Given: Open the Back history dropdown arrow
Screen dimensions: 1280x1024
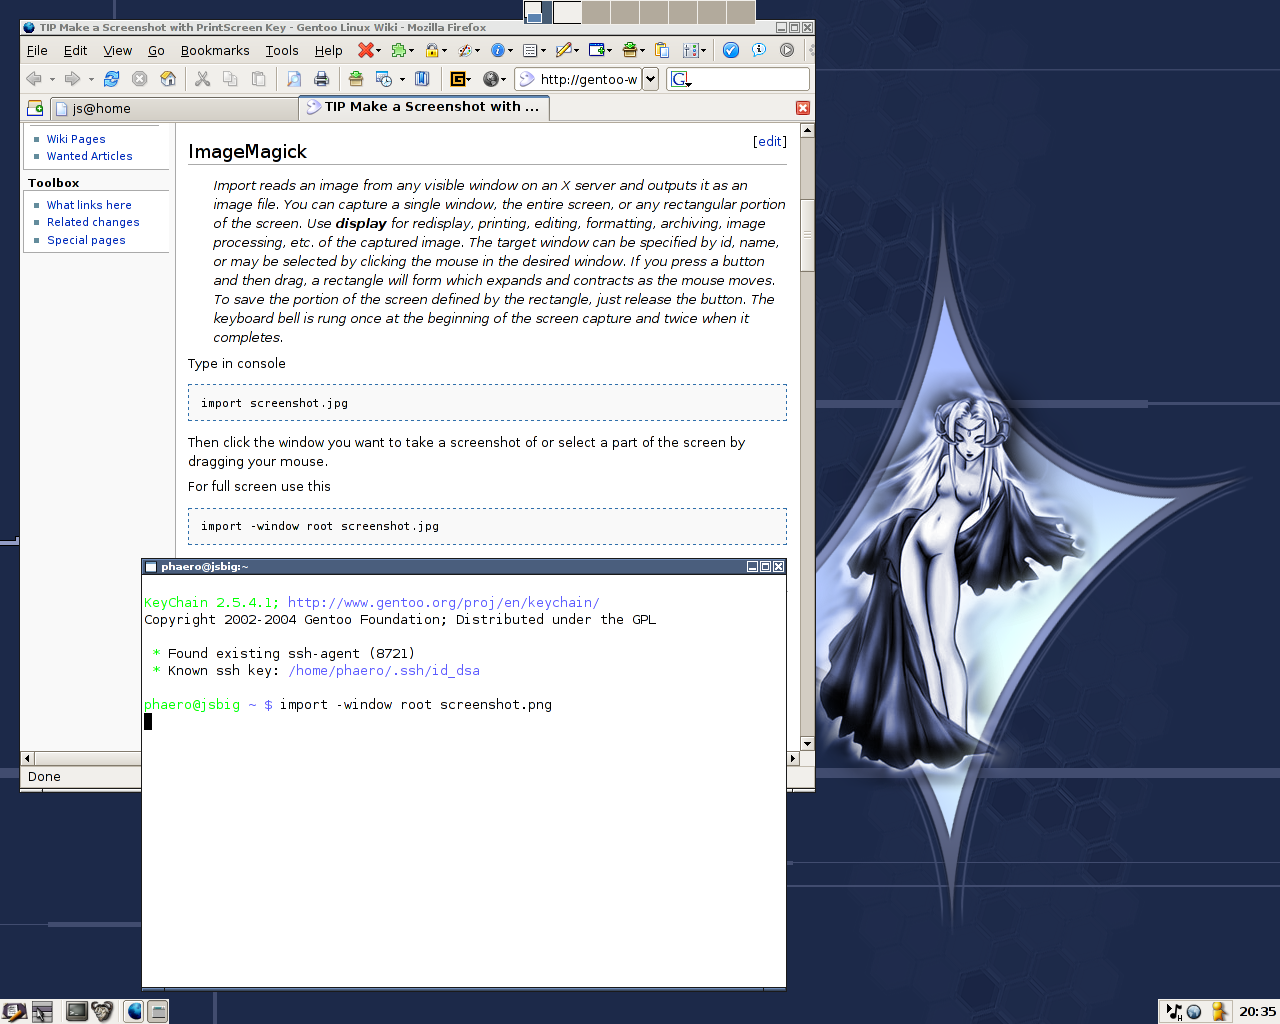Looking at the screenshot, I should click(x=52, y=79).
